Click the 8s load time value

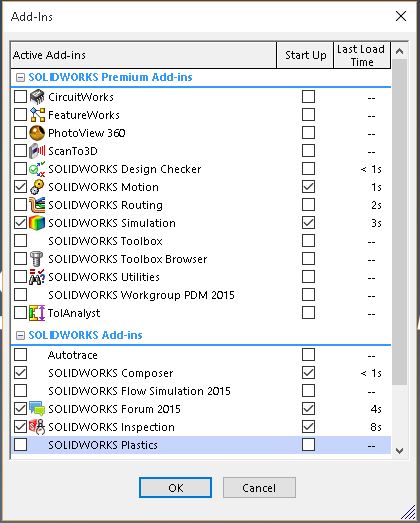click(376, 427)
